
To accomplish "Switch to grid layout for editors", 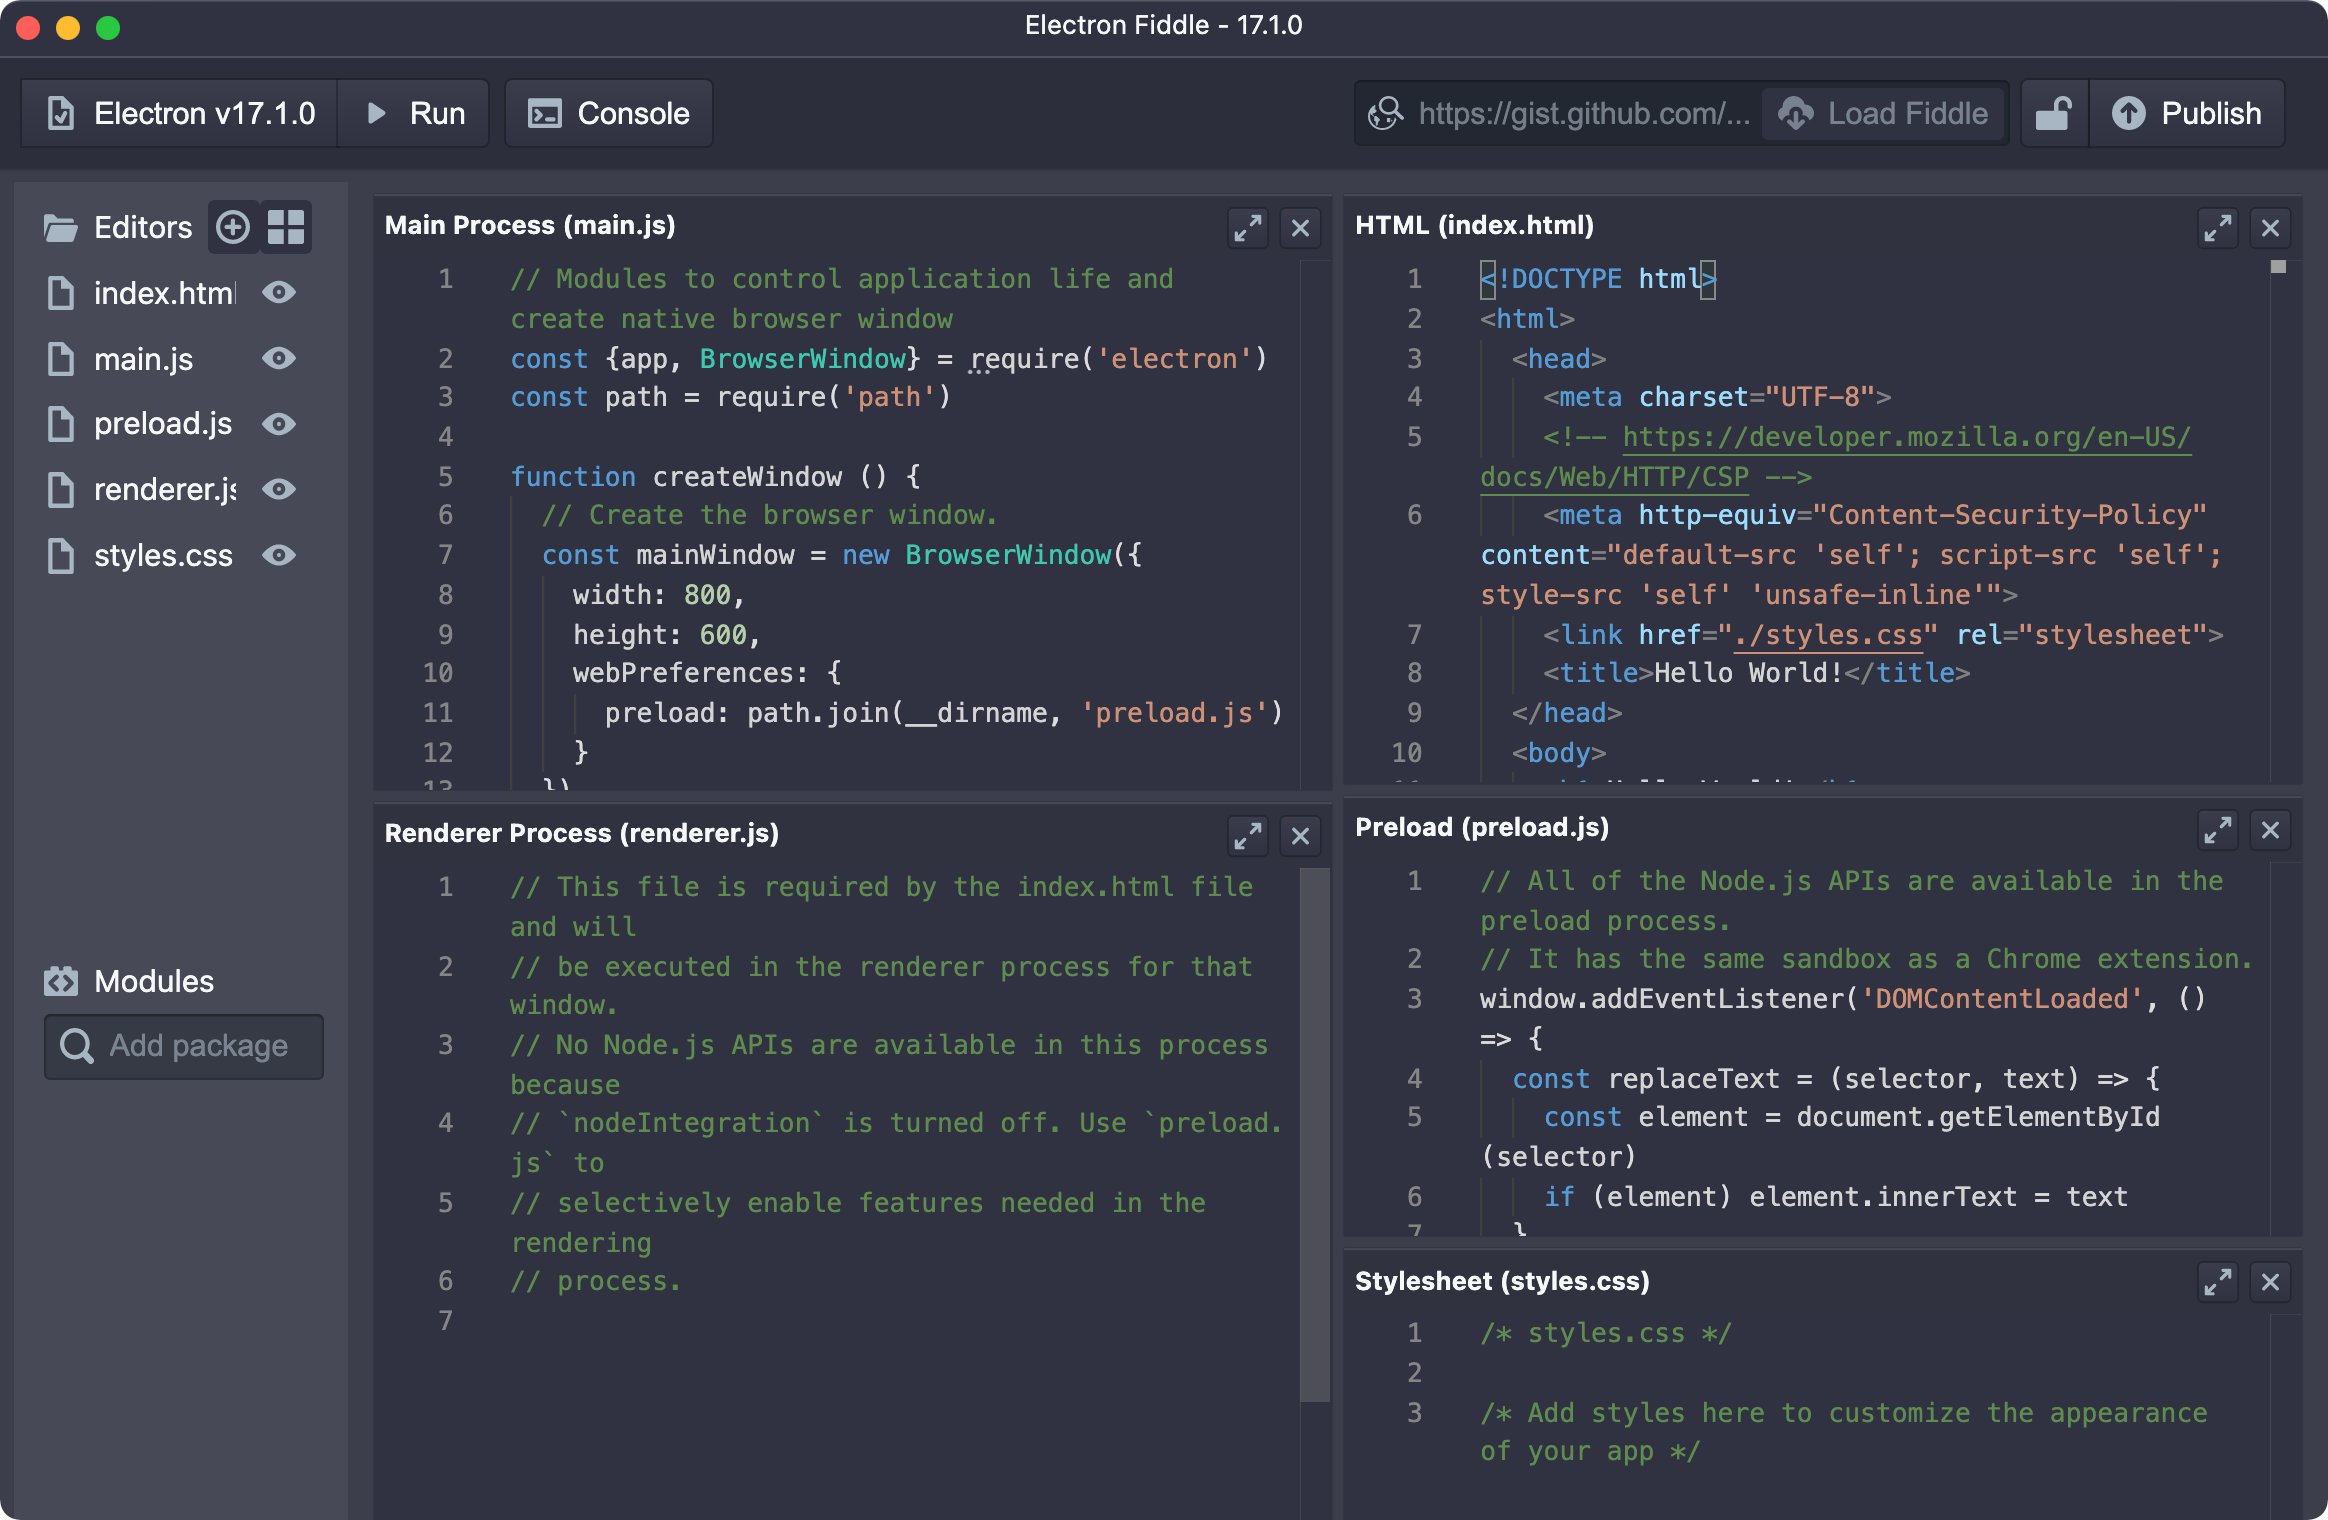I will [283, 224].
